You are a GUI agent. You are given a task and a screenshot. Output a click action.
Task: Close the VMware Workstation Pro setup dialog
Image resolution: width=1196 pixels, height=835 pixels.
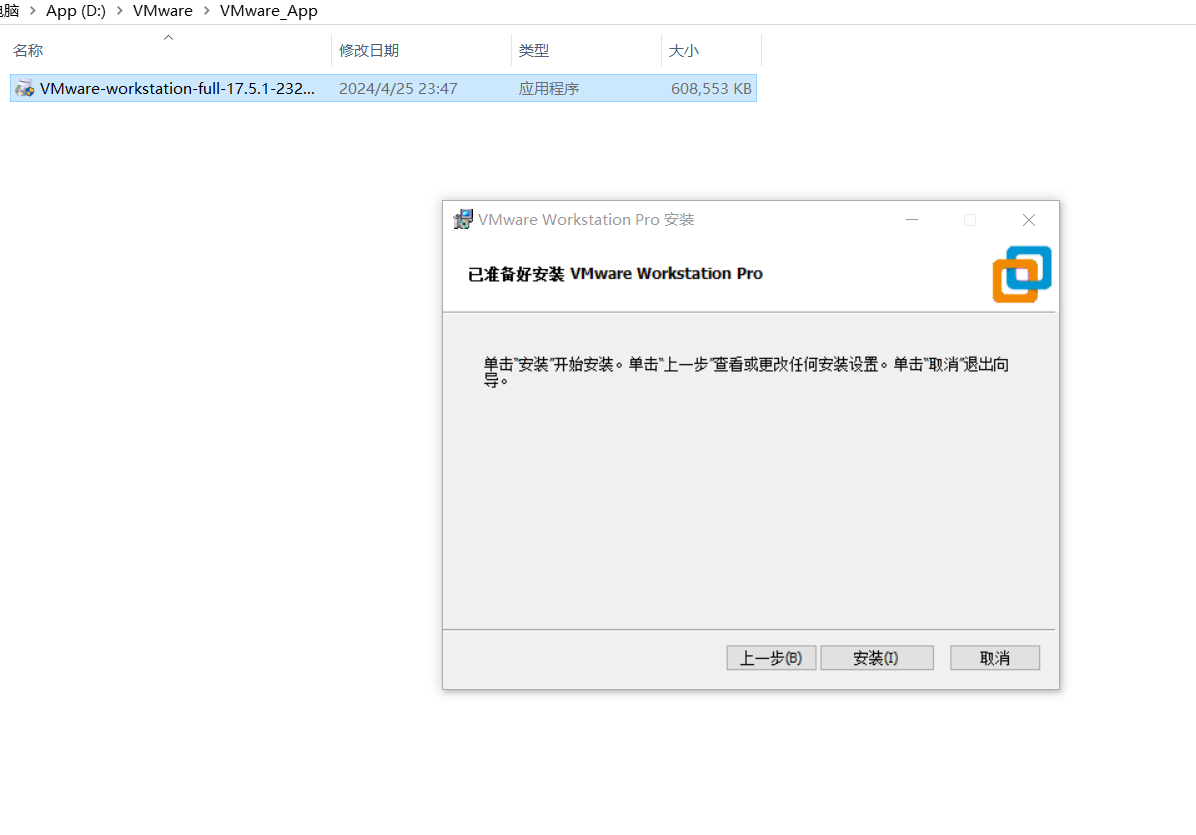(1029, 220)
